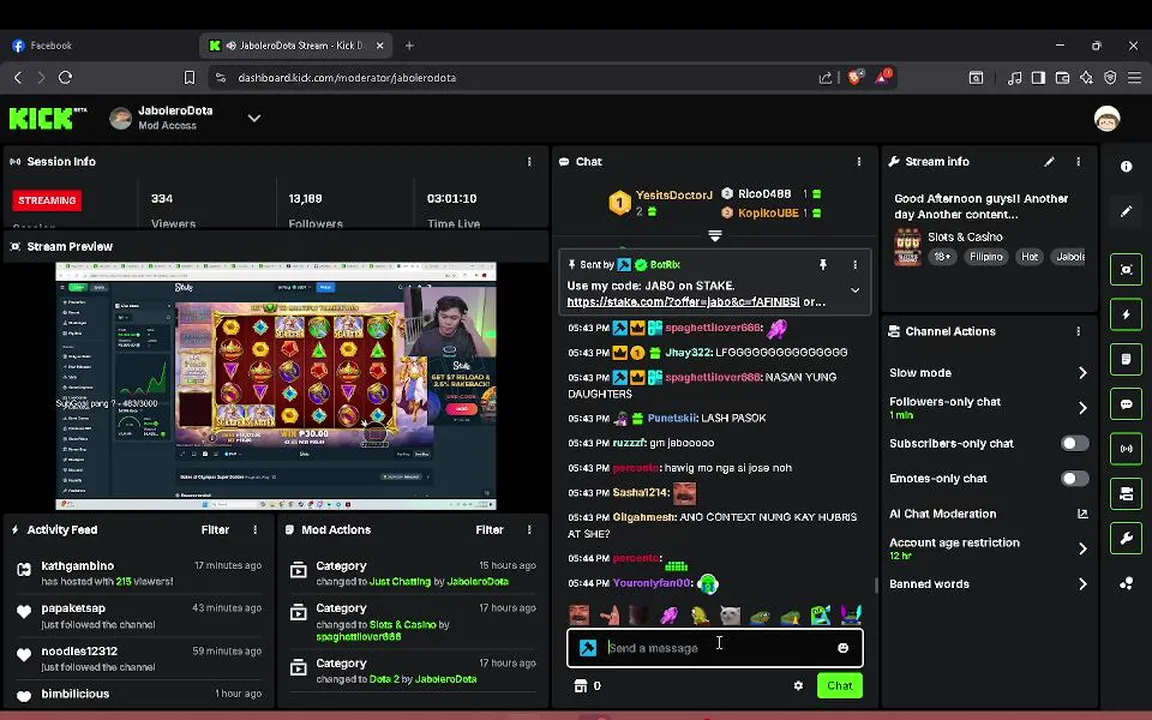Open Chat panel three-dot menu

(x=859, y=162)
